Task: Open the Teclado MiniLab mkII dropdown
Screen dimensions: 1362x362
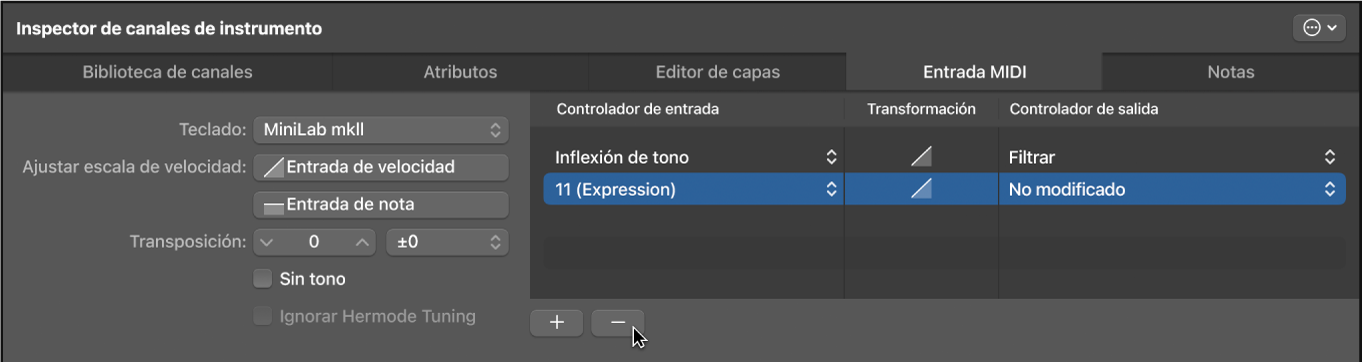Action: (x=381, y=130)
